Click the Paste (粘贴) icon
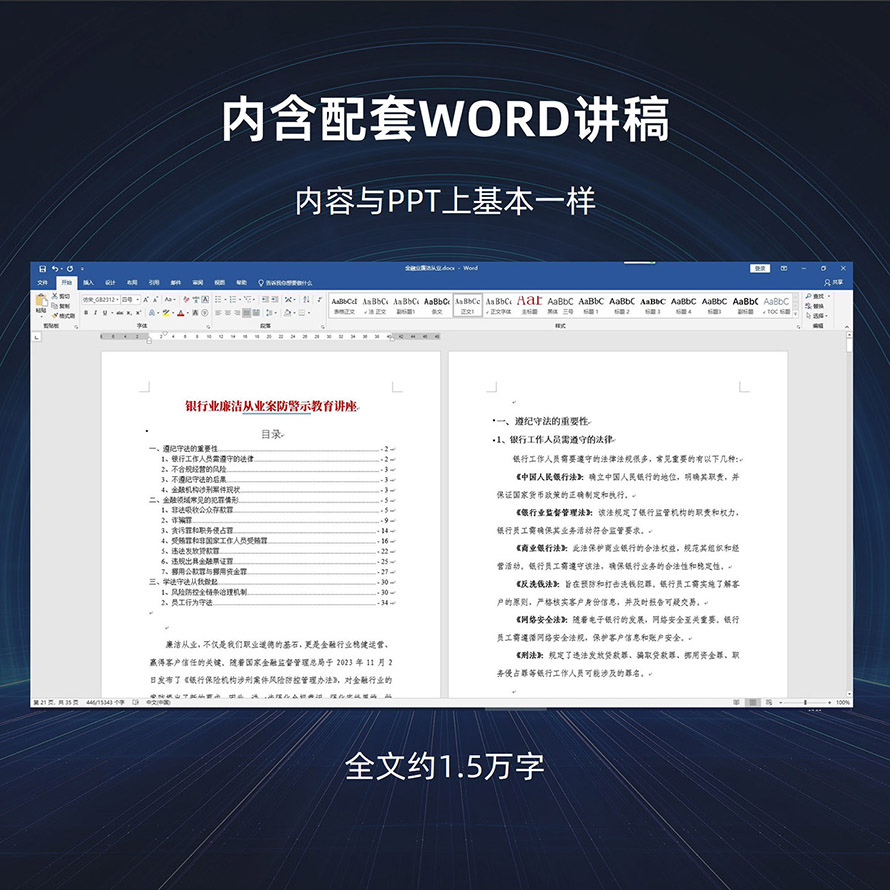The height and width of the screenshot is (890, 890). click(41, 303)
